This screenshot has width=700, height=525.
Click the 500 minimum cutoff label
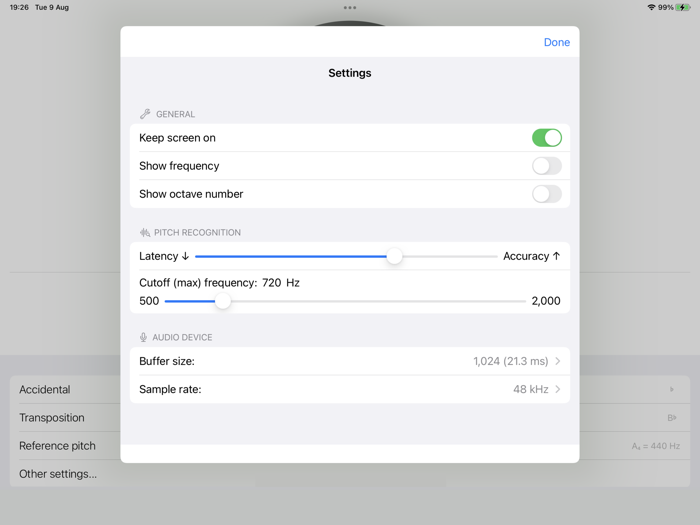[x=149, y=301]
